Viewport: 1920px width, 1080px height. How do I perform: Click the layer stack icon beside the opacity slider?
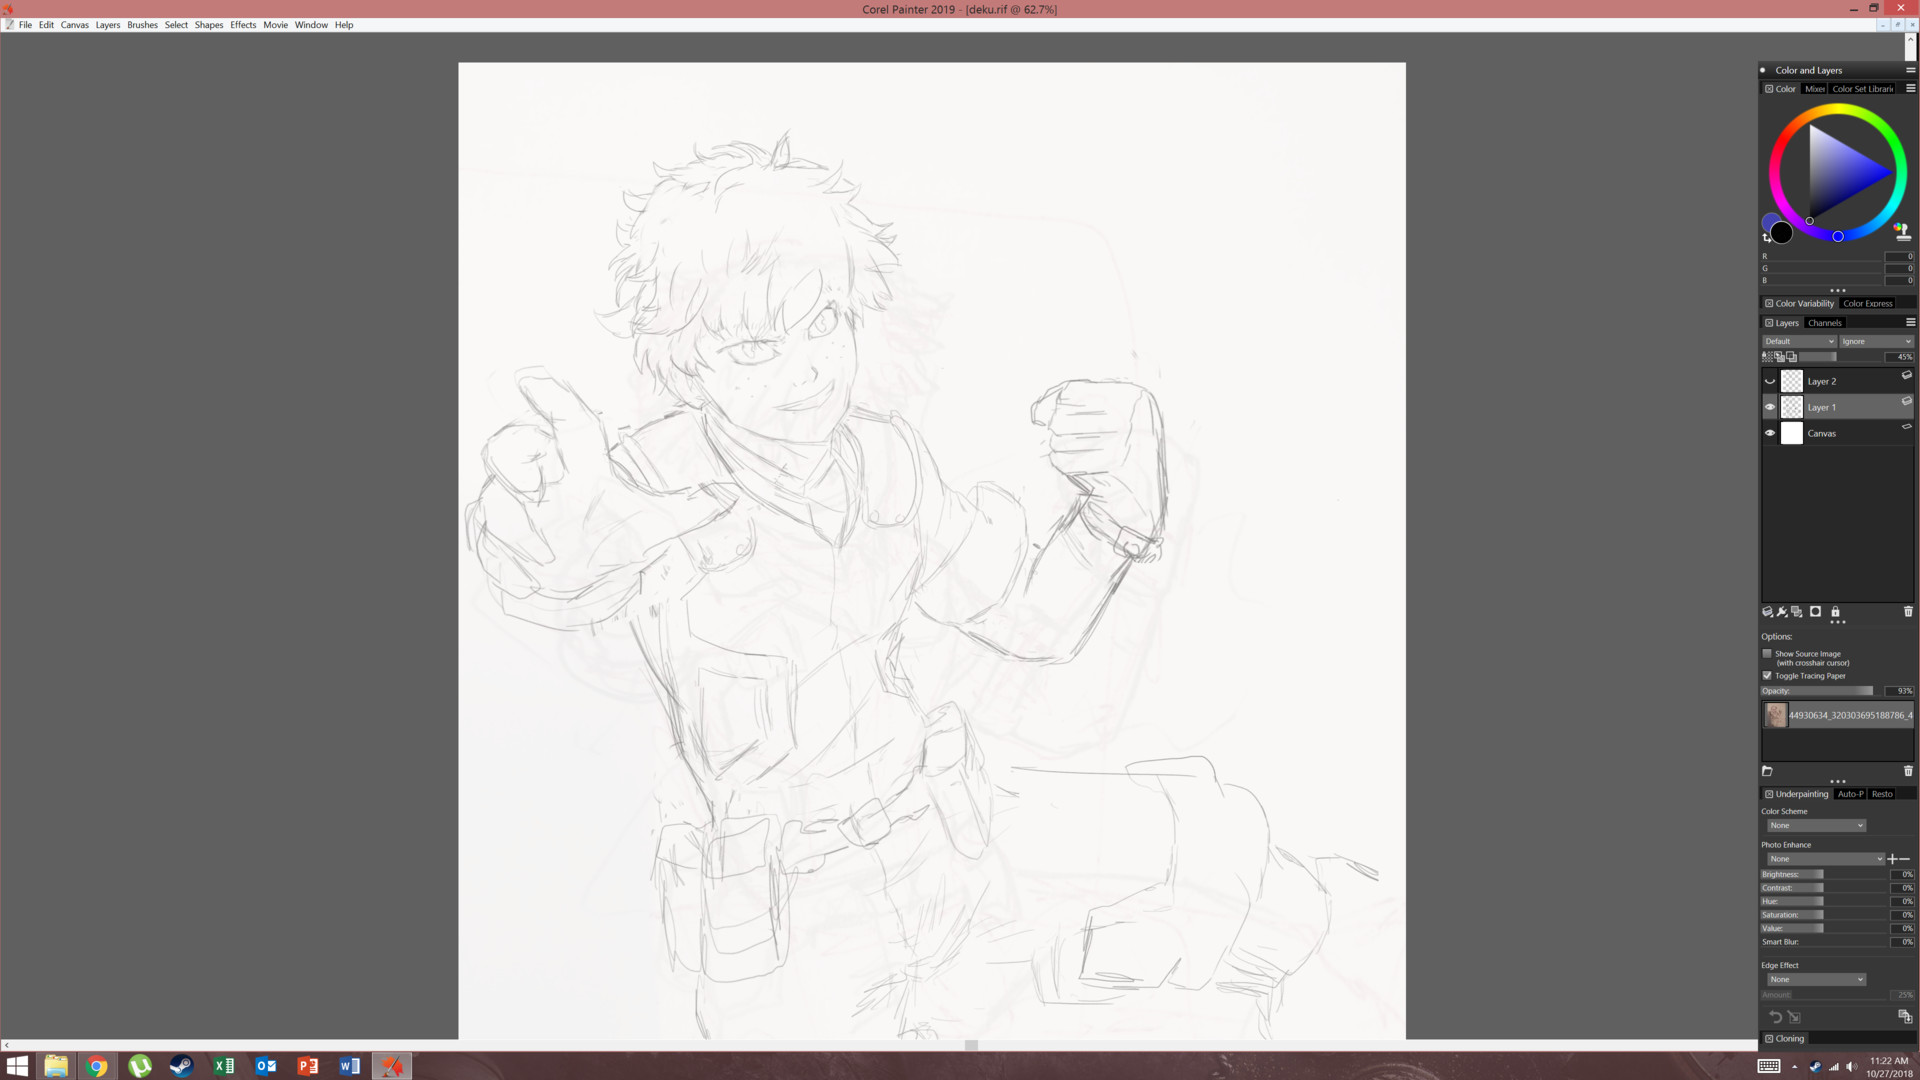coord(1792,357)
